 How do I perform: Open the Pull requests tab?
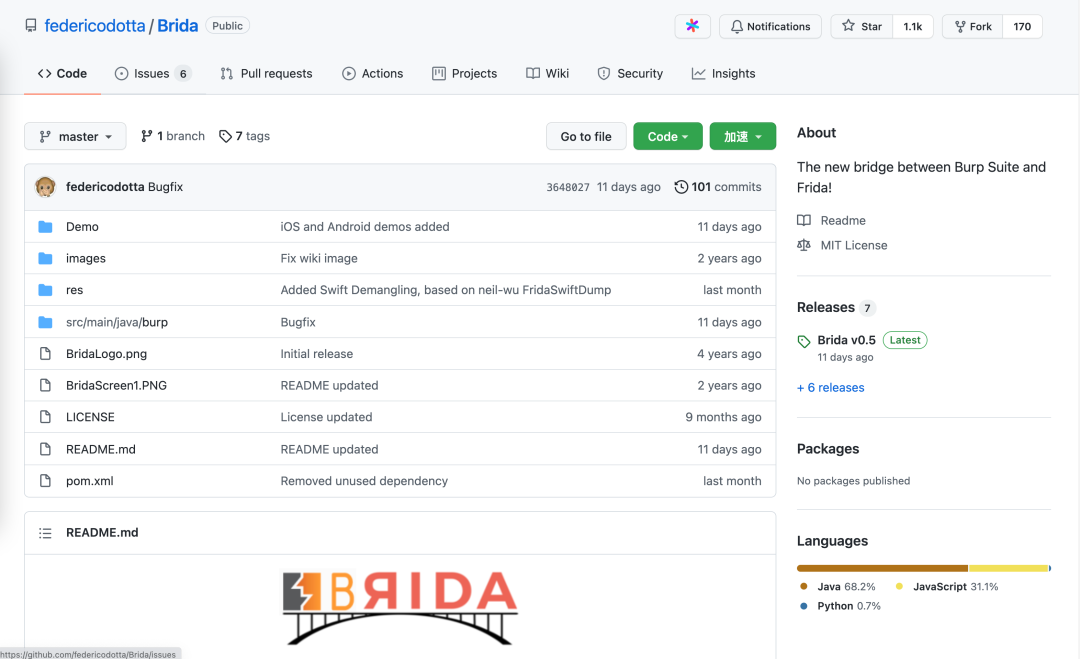(266, 74)
